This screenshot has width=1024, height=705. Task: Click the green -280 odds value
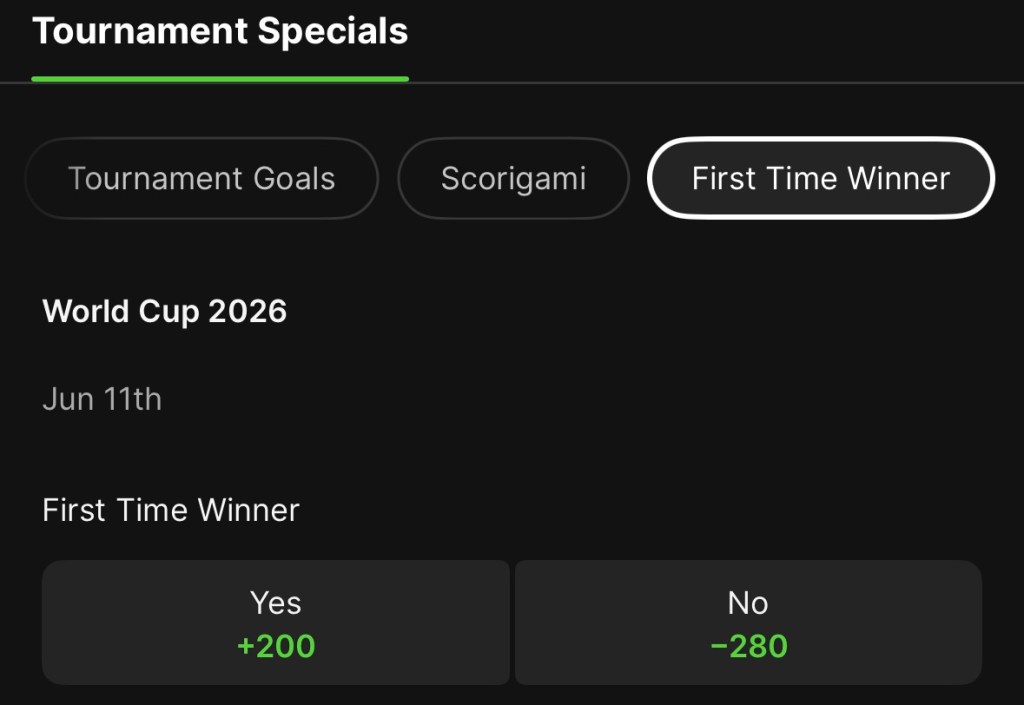[x=748, y=646]
